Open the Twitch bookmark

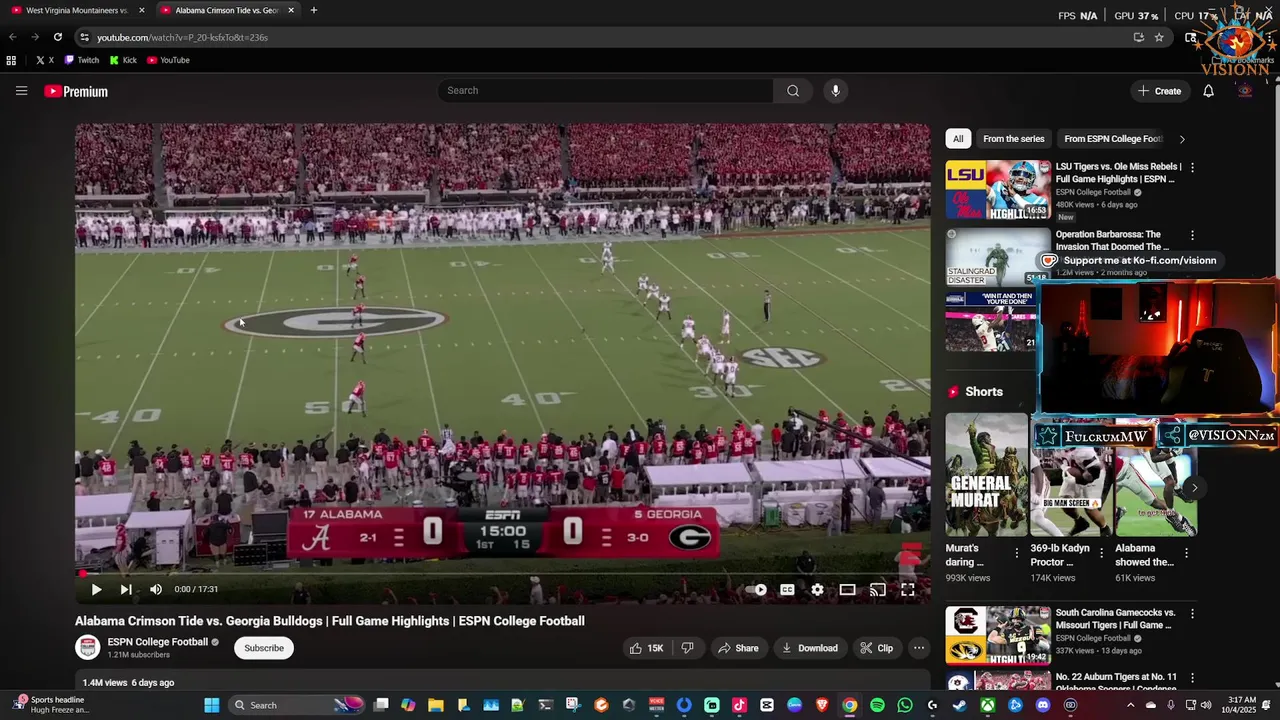coord(82,60)
